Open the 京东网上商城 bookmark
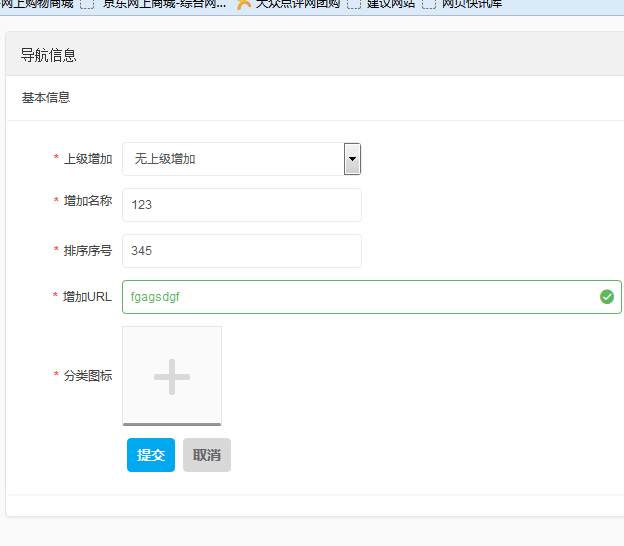This screenshot has width=624, height=546. point(164,4)
